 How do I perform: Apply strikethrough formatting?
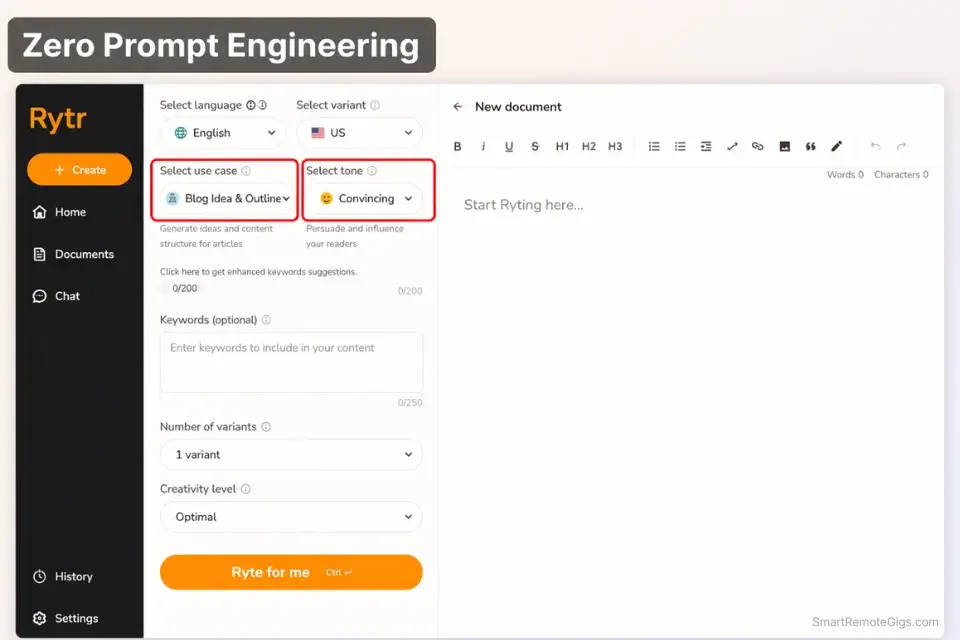[535, 146]
